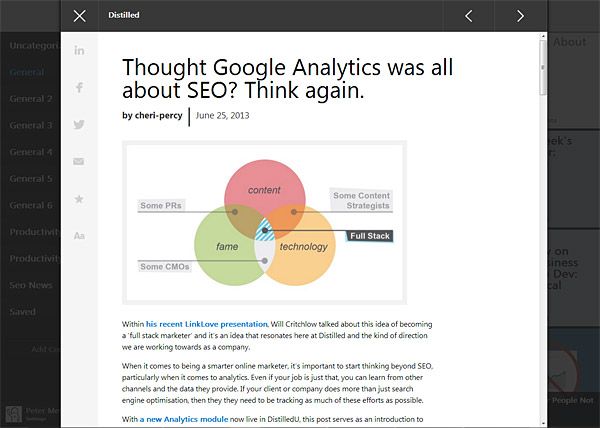Go to the previous article arrow

click(x=469, y=16)
